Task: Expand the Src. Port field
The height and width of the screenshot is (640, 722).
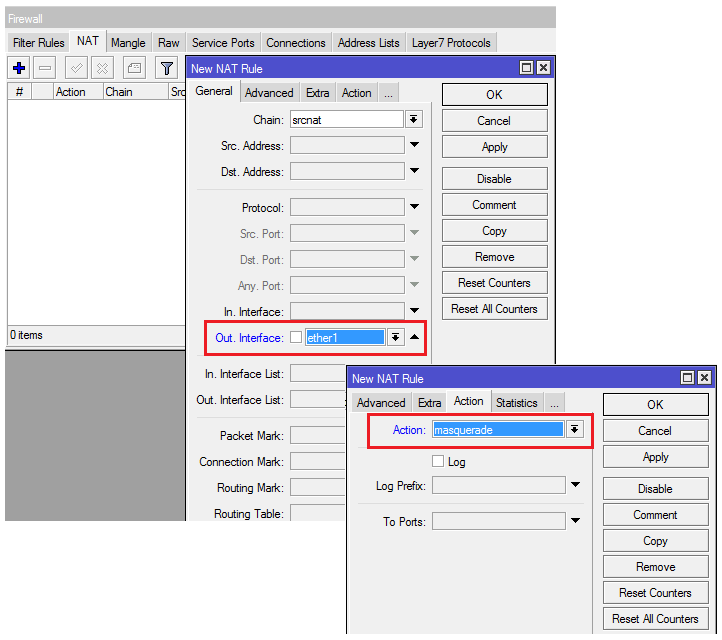Action: (x=414, y=233)
